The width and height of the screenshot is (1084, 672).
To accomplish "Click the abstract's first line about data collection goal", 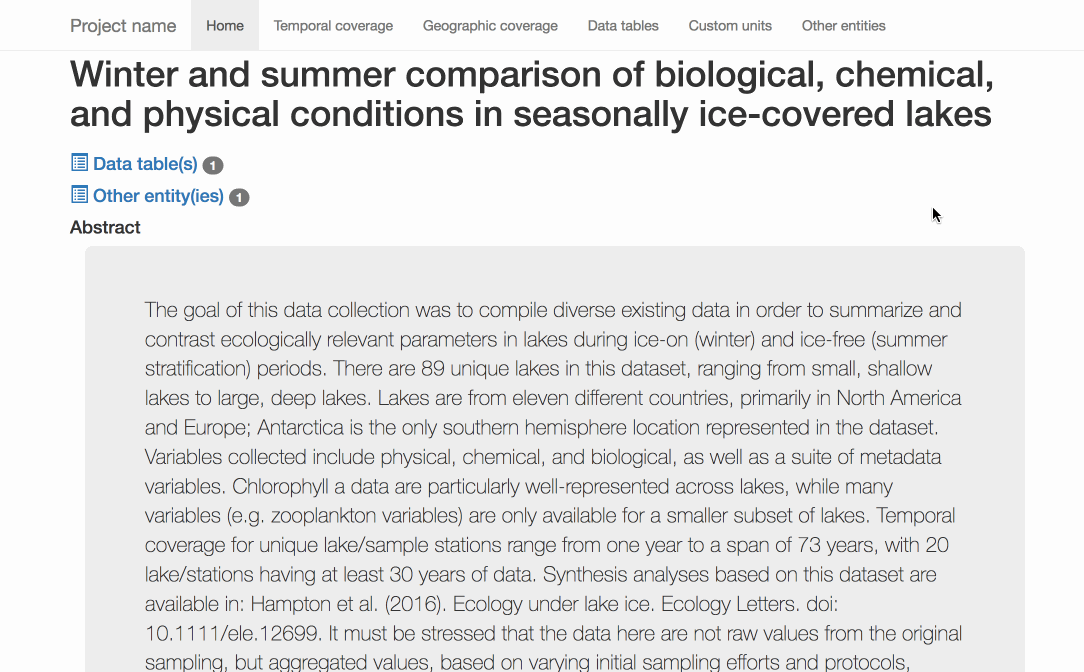I will (552, 310).
